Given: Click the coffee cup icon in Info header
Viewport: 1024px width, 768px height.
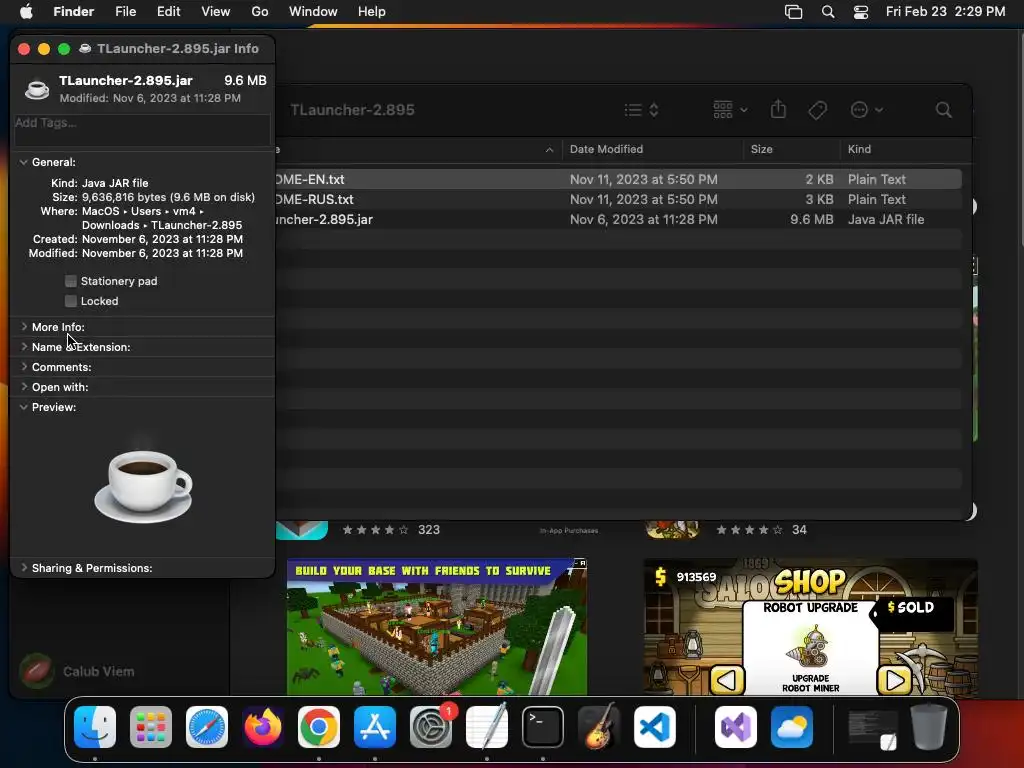Looking at the screenshot, I should point(37,89).
